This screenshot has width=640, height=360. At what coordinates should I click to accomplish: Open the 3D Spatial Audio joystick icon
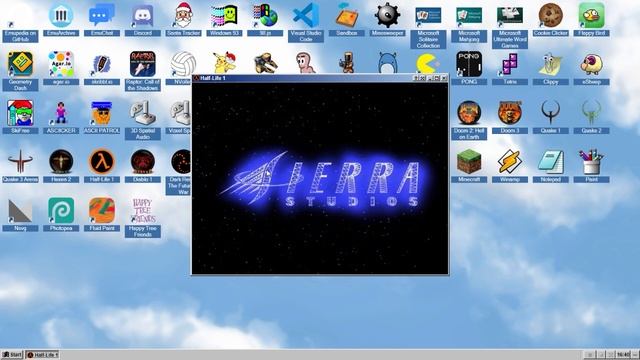pos(142,119)
